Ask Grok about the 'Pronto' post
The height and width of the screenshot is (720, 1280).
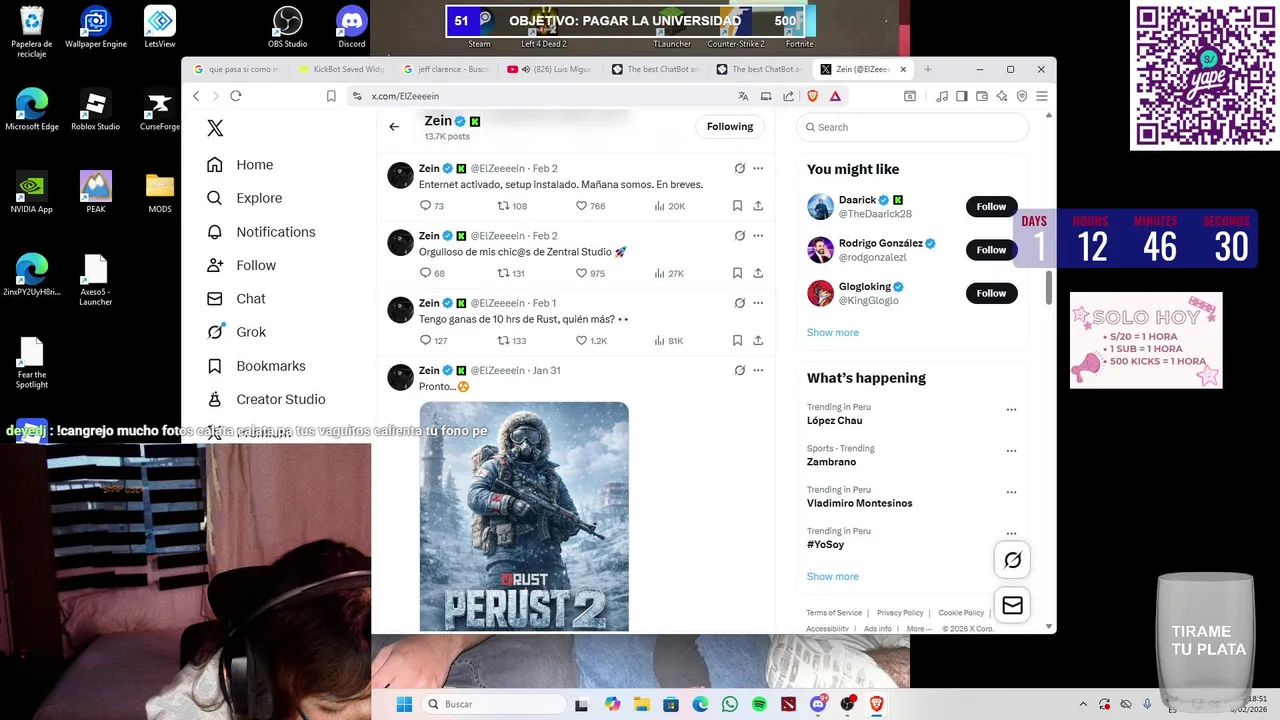tap(739, 370)
